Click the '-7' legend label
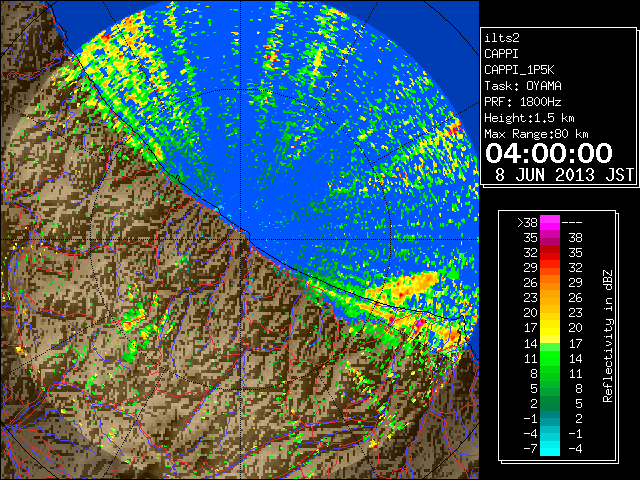The width and height of the screenshot is (640, 480). click(531, 449)
